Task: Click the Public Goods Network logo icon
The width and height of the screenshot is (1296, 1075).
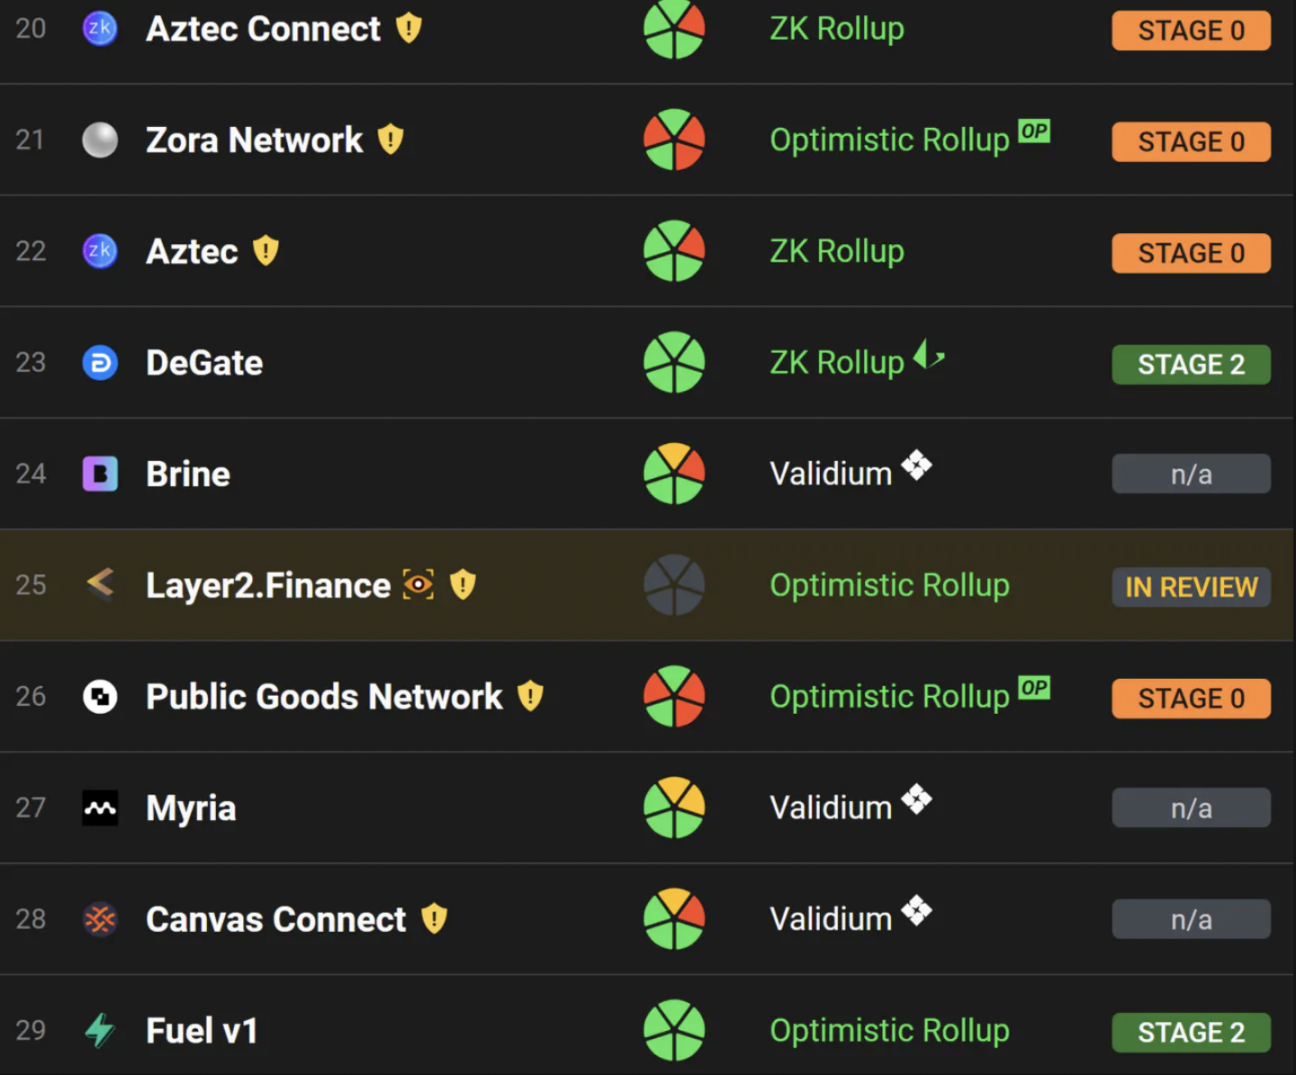Action: pos(100,697)
